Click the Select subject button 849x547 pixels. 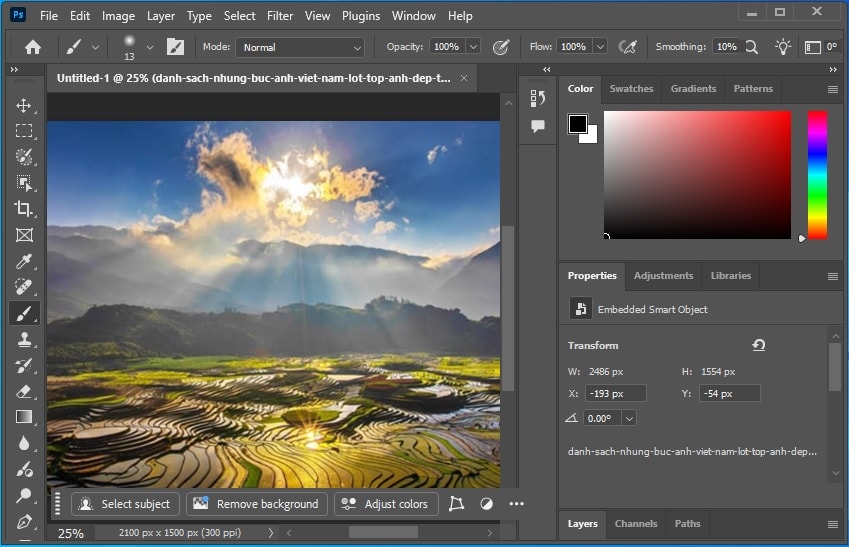click(125, 504)
